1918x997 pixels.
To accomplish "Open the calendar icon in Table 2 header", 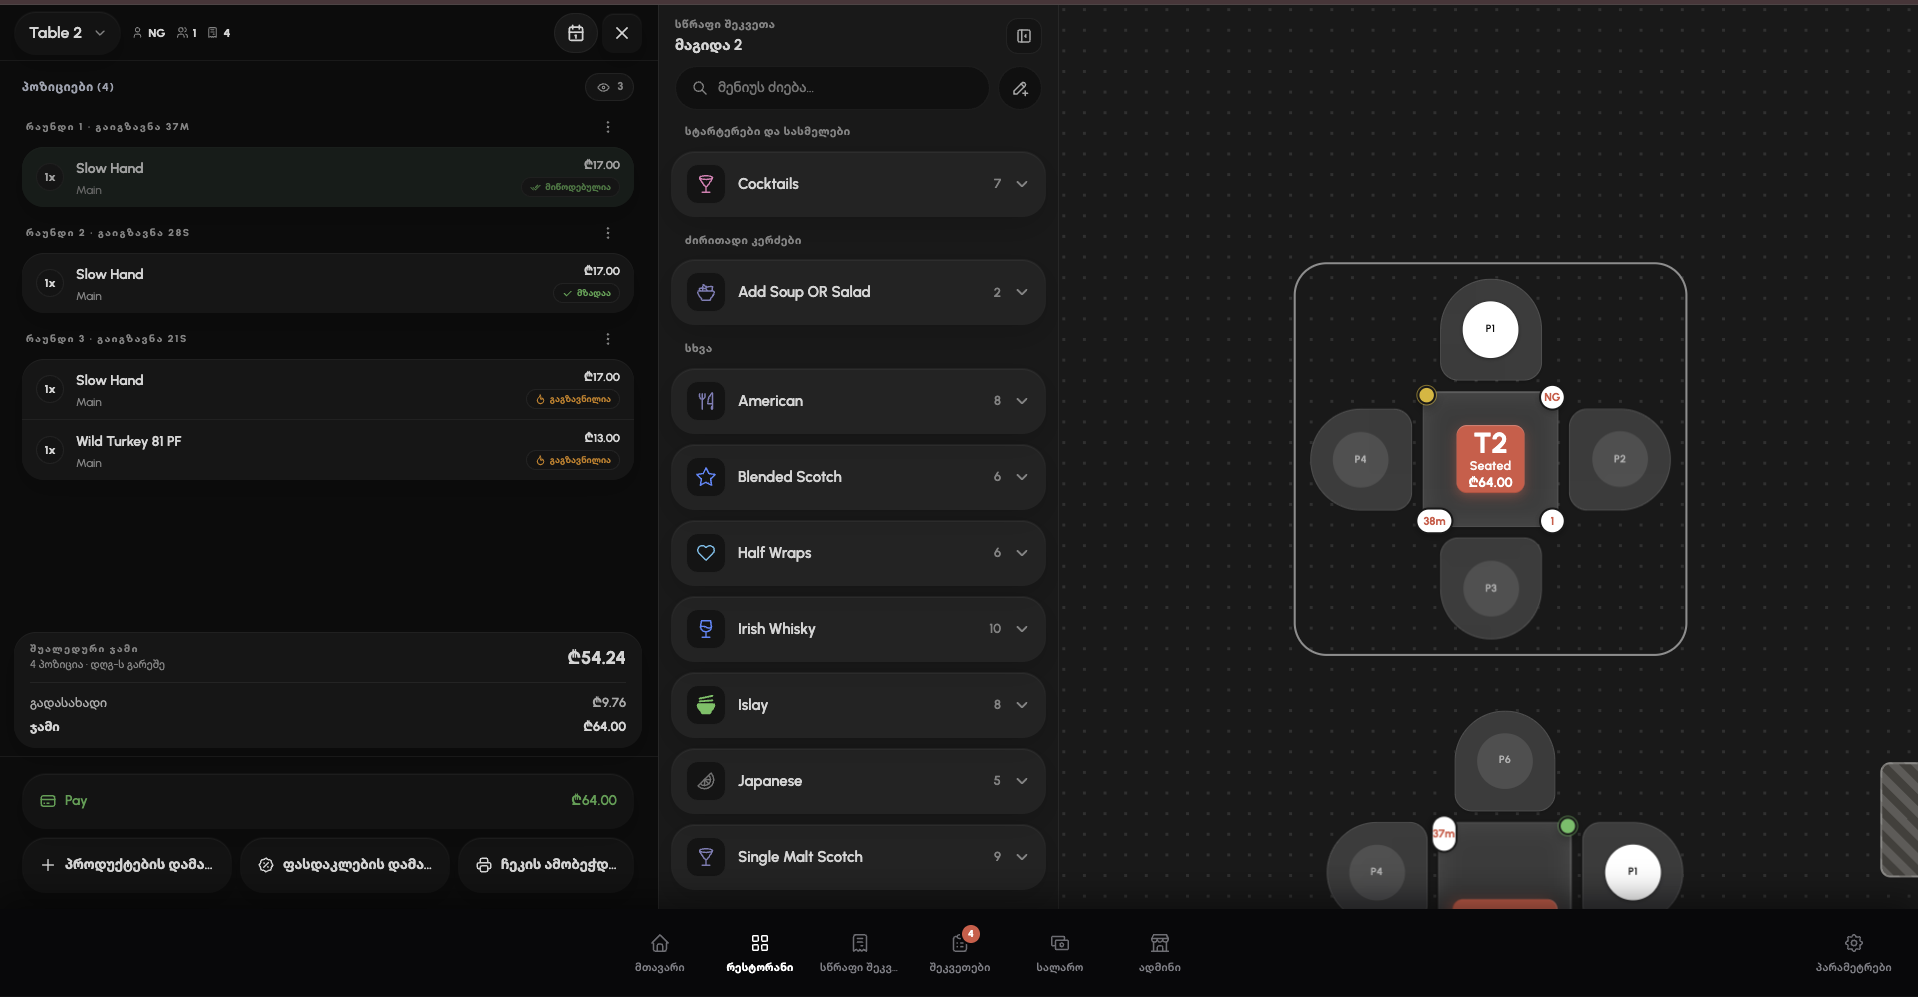I will [x=576, y=33].
